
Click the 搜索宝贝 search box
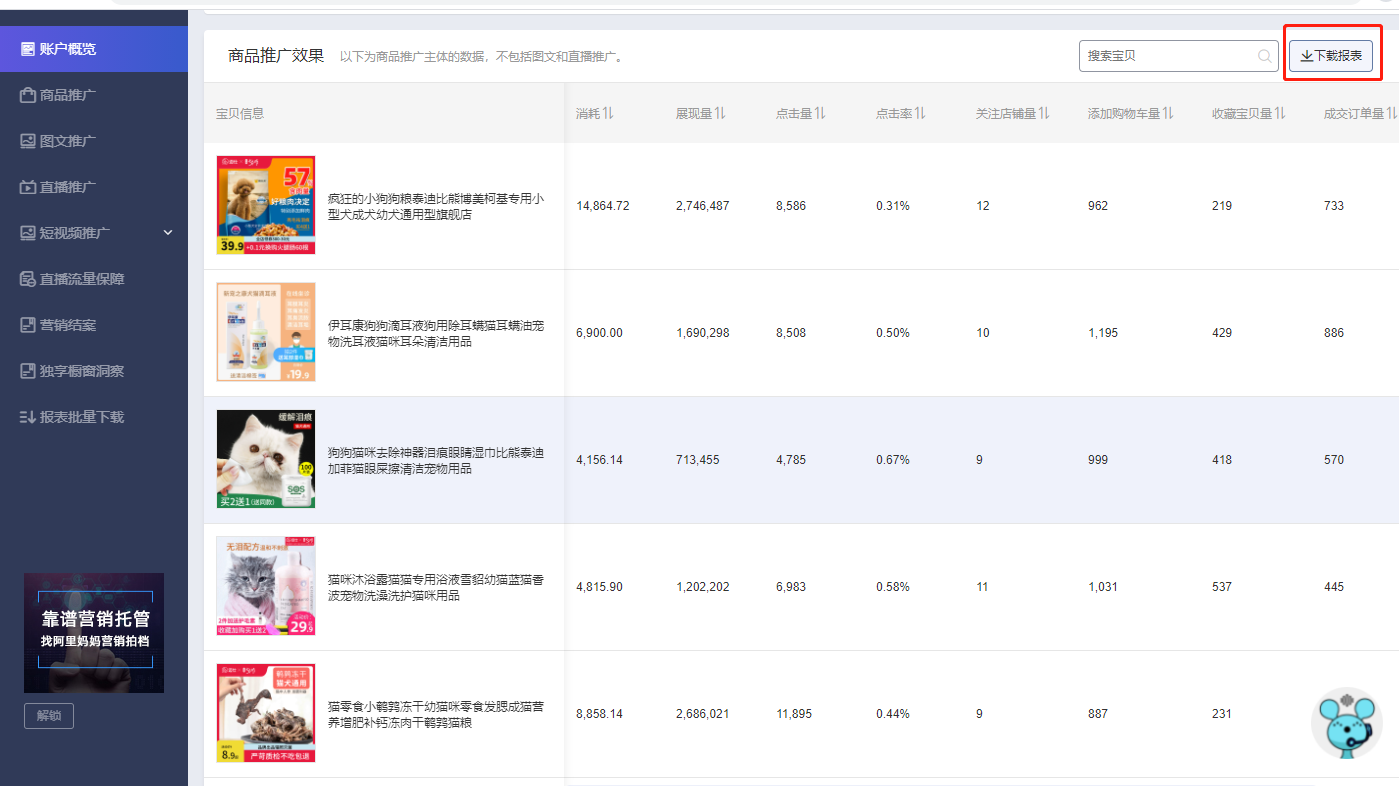[x=1180, y=56]
